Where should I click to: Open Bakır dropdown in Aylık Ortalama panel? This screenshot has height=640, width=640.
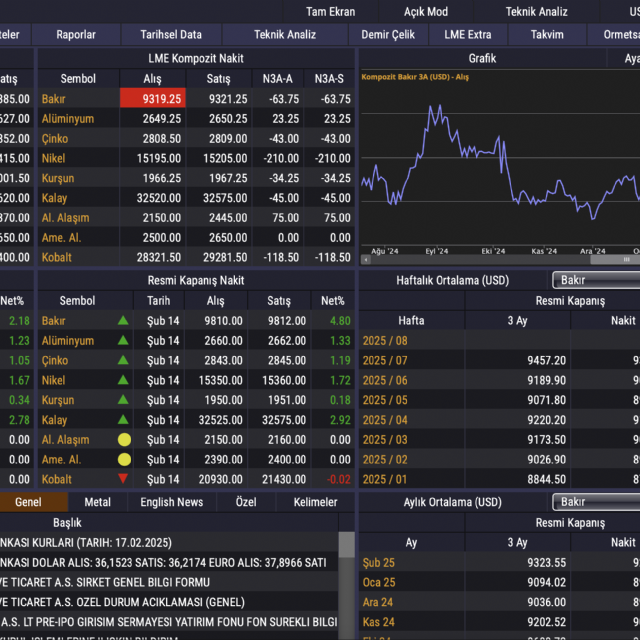click(x=596, y=502)
